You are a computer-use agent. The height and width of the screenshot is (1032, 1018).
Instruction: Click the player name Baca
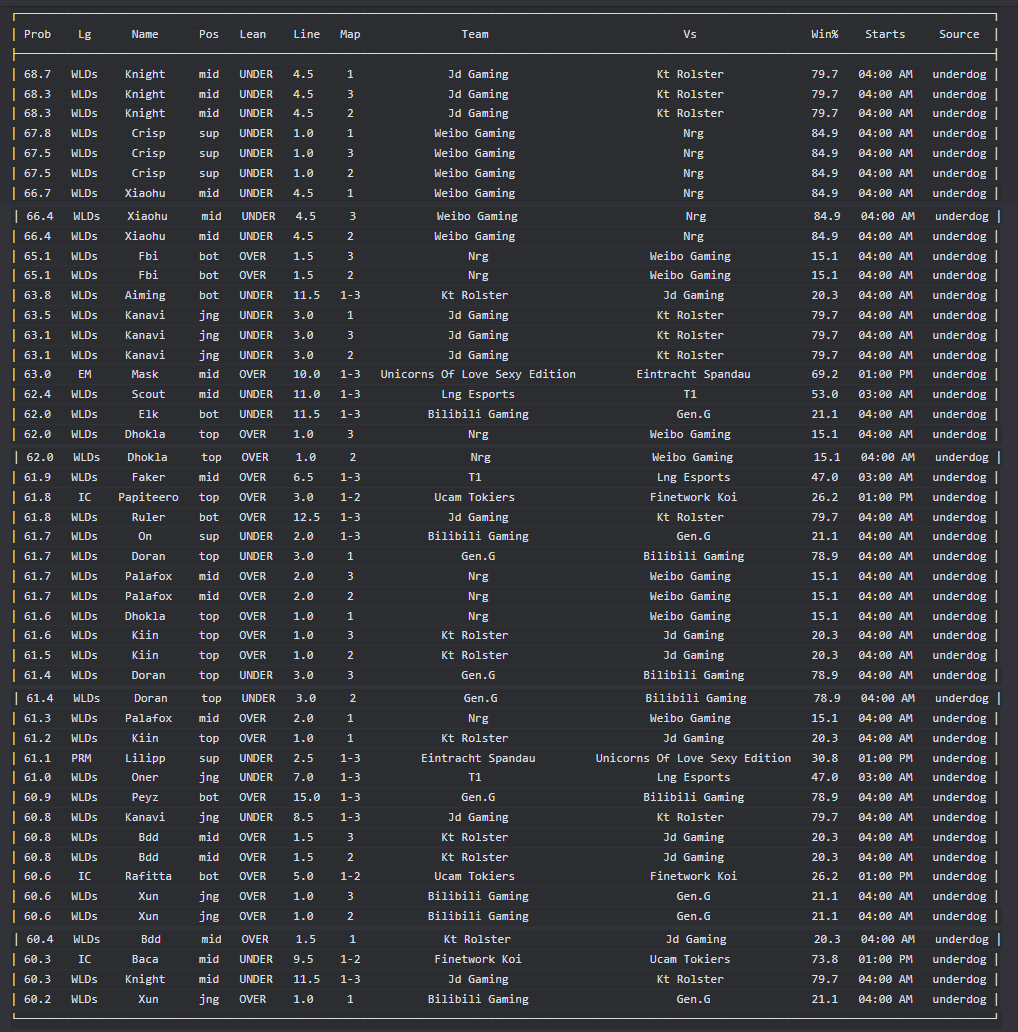[x=145, y=960]
